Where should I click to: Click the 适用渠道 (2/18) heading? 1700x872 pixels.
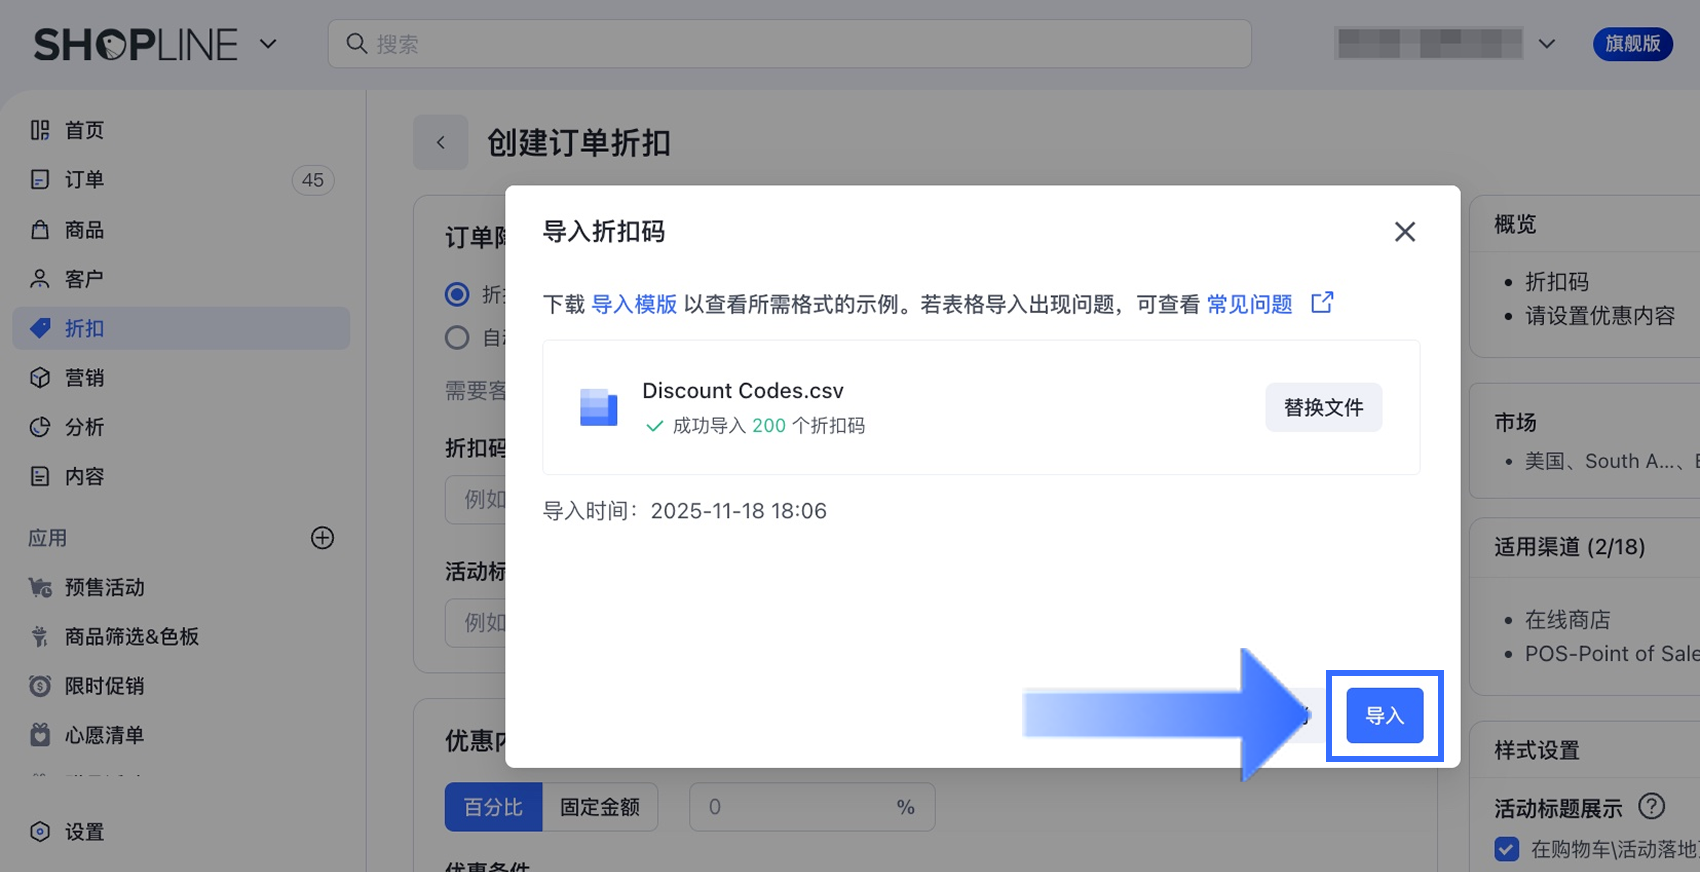[x=1570, y=547]
